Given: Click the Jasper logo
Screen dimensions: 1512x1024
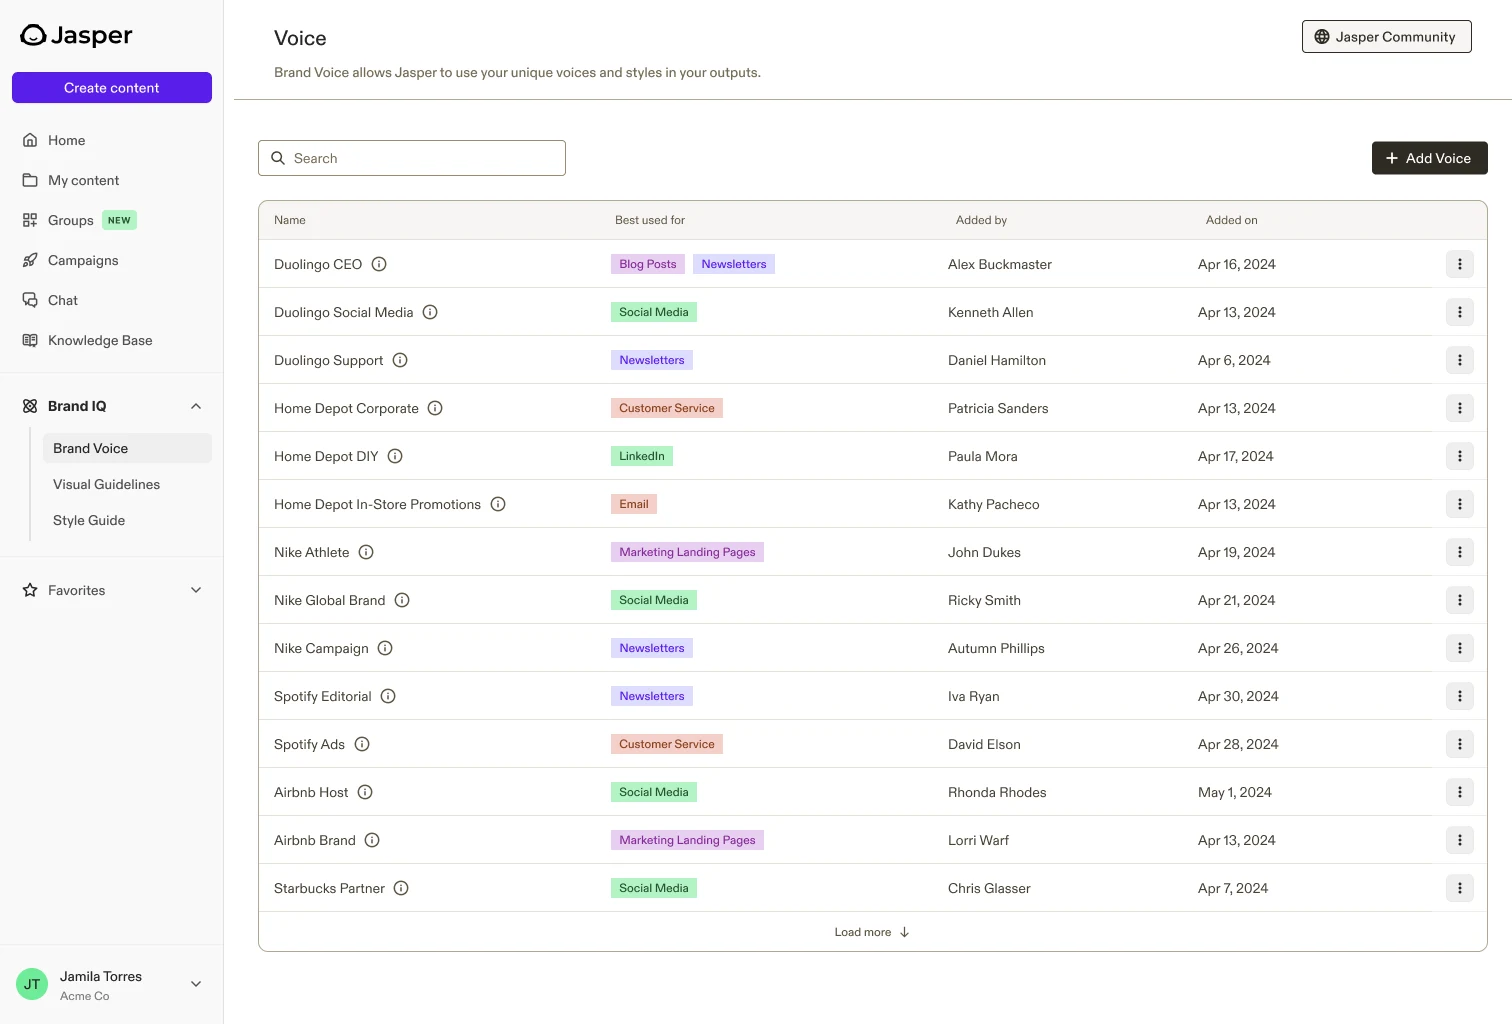Looking at the screenshot, I should (76, 36).
